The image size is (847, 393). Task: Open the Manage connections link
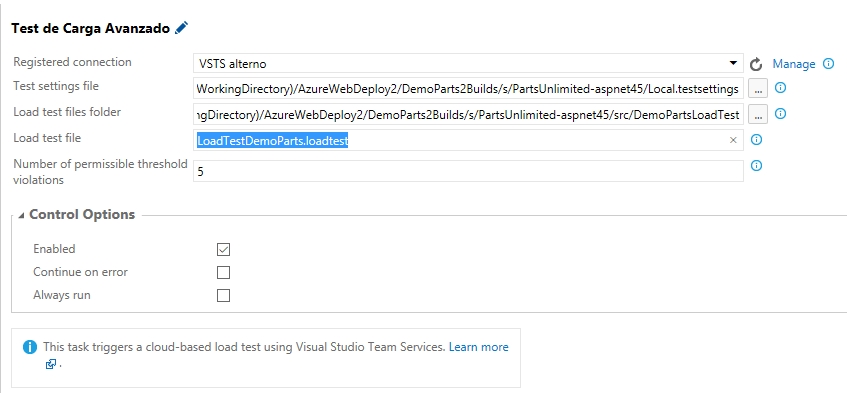tap(794, 64)
